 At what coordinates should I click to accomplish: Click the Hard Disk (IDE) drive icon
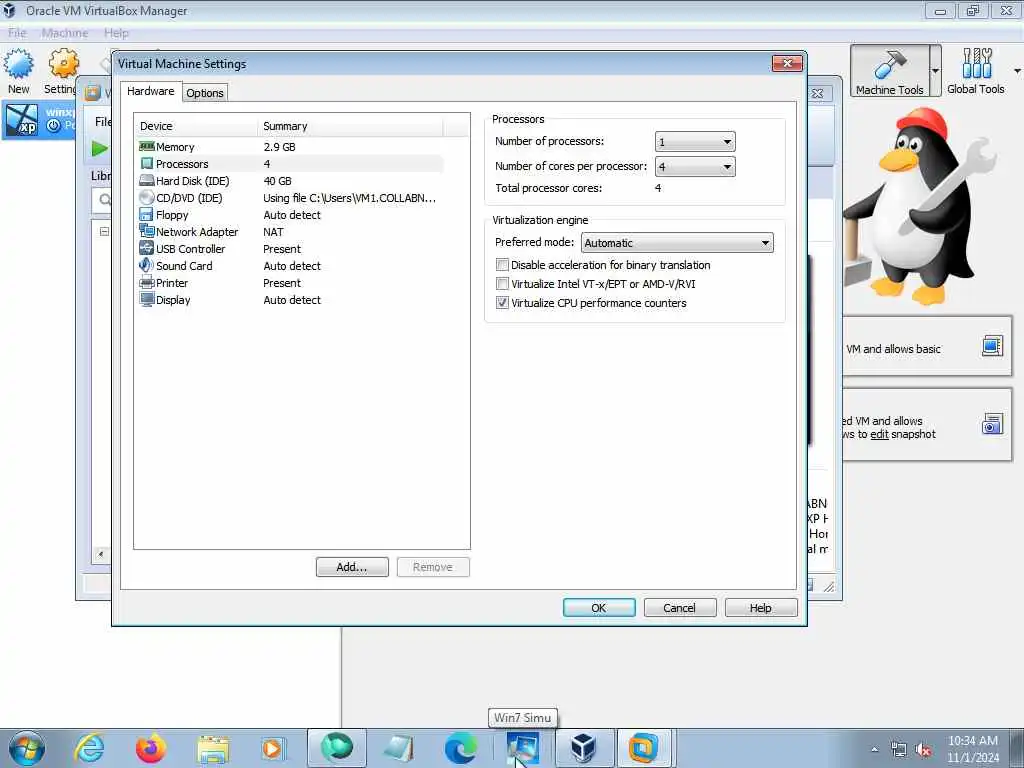click(147, 181)
